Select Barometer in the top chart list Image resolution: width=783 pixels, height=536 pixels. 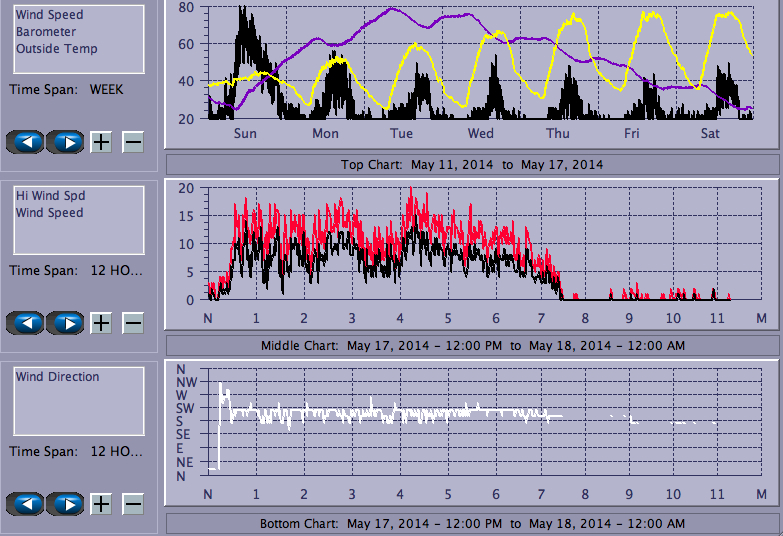pos(45,32)
